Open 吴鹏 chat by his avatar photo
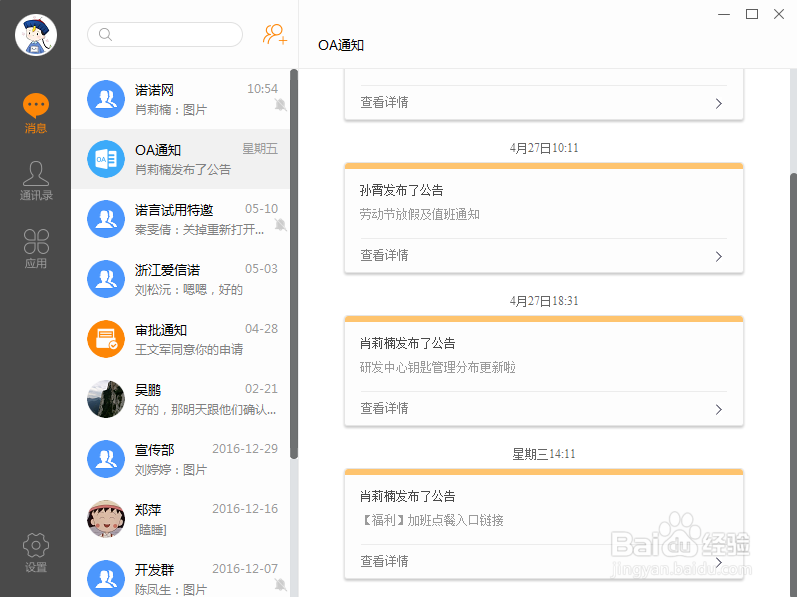This screenshot has height=597, width=797. [105, 399]
